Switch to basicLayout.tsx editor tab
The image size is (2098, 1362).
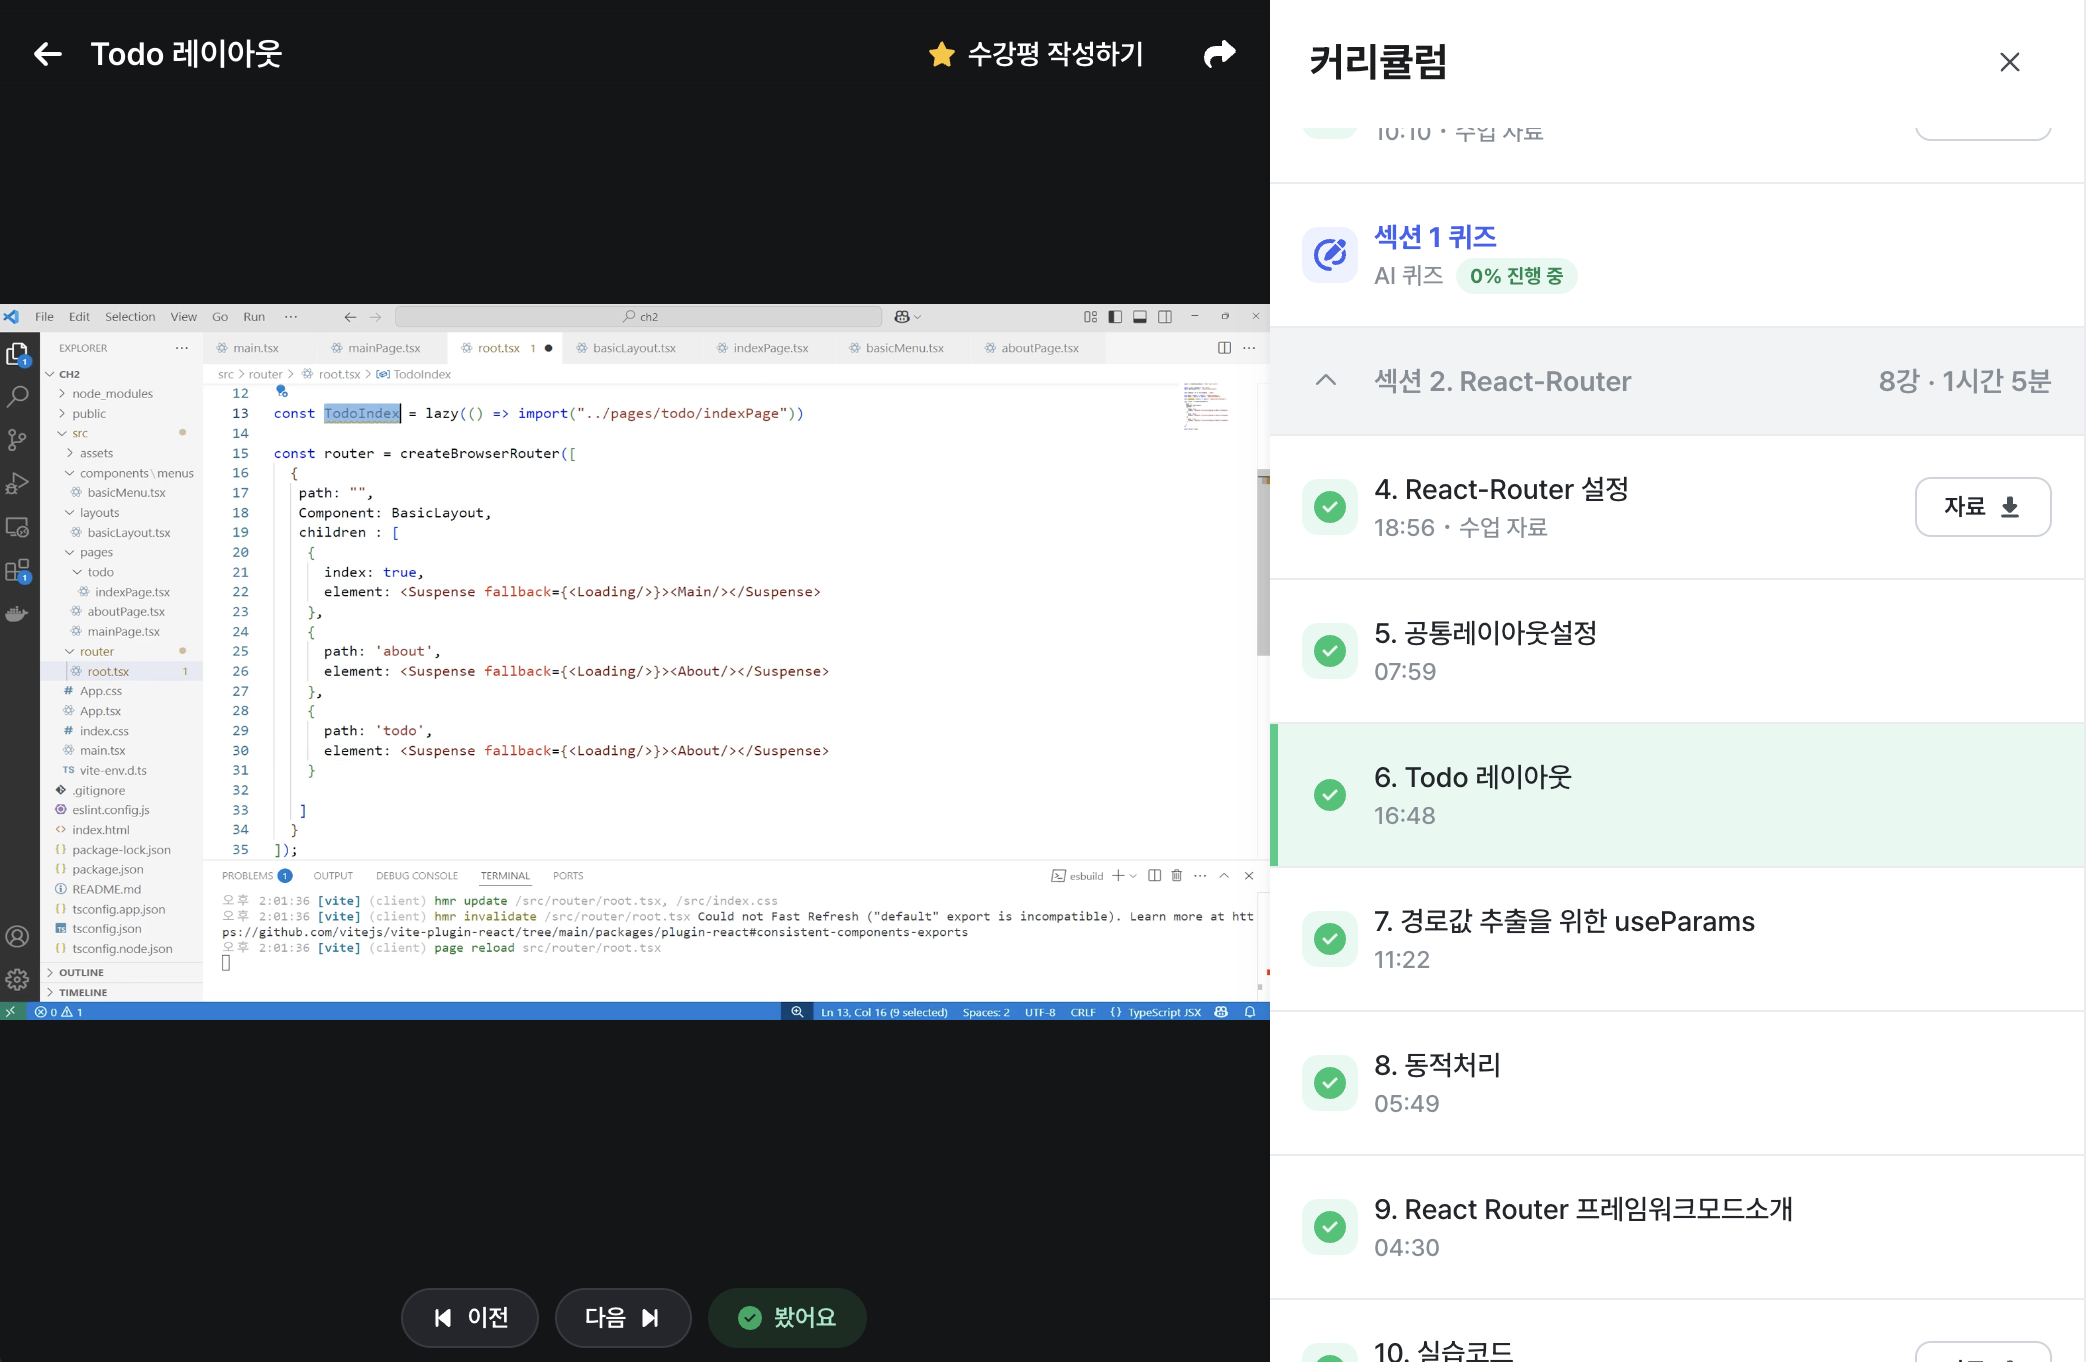tap(633, 348)
